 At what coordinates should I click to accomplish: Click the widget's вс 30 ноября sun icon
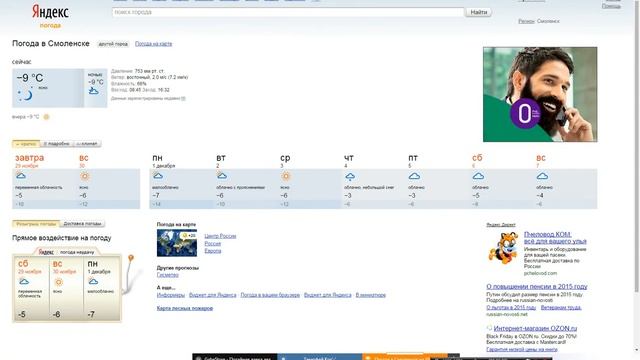59,282
